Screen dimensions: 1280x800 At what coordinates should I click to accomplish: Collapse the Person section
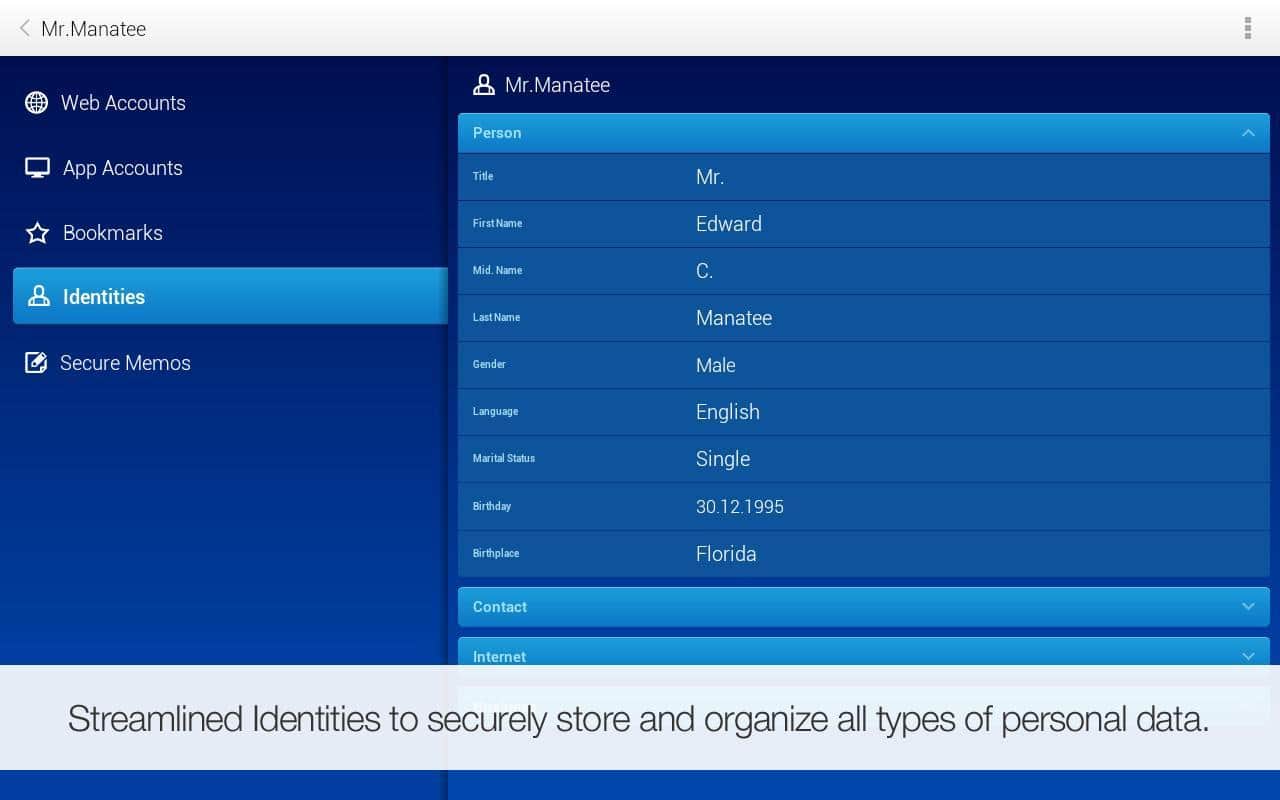tap(1247, 133)
